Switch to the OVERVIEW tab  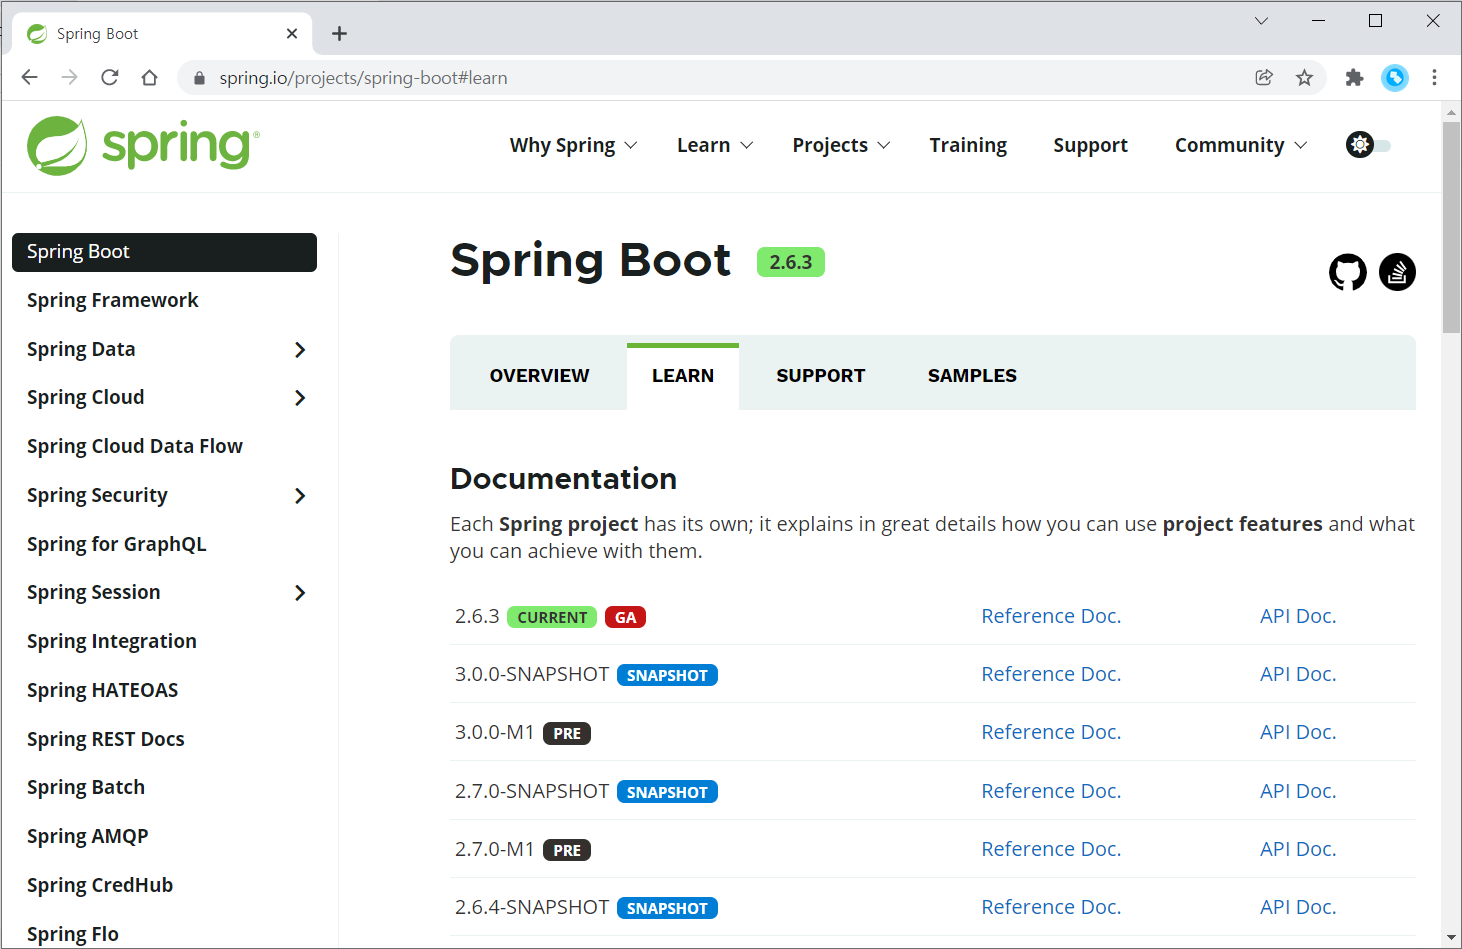[x=539, y=376]
